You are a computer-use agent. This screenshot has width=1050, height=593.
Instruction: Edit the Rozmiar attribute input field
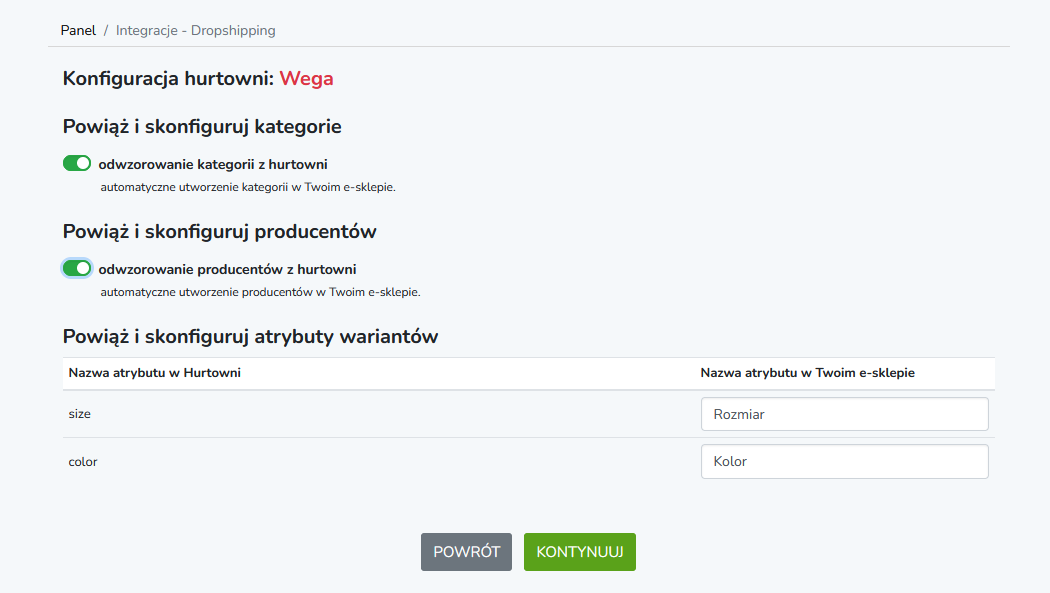coord(844,414)
